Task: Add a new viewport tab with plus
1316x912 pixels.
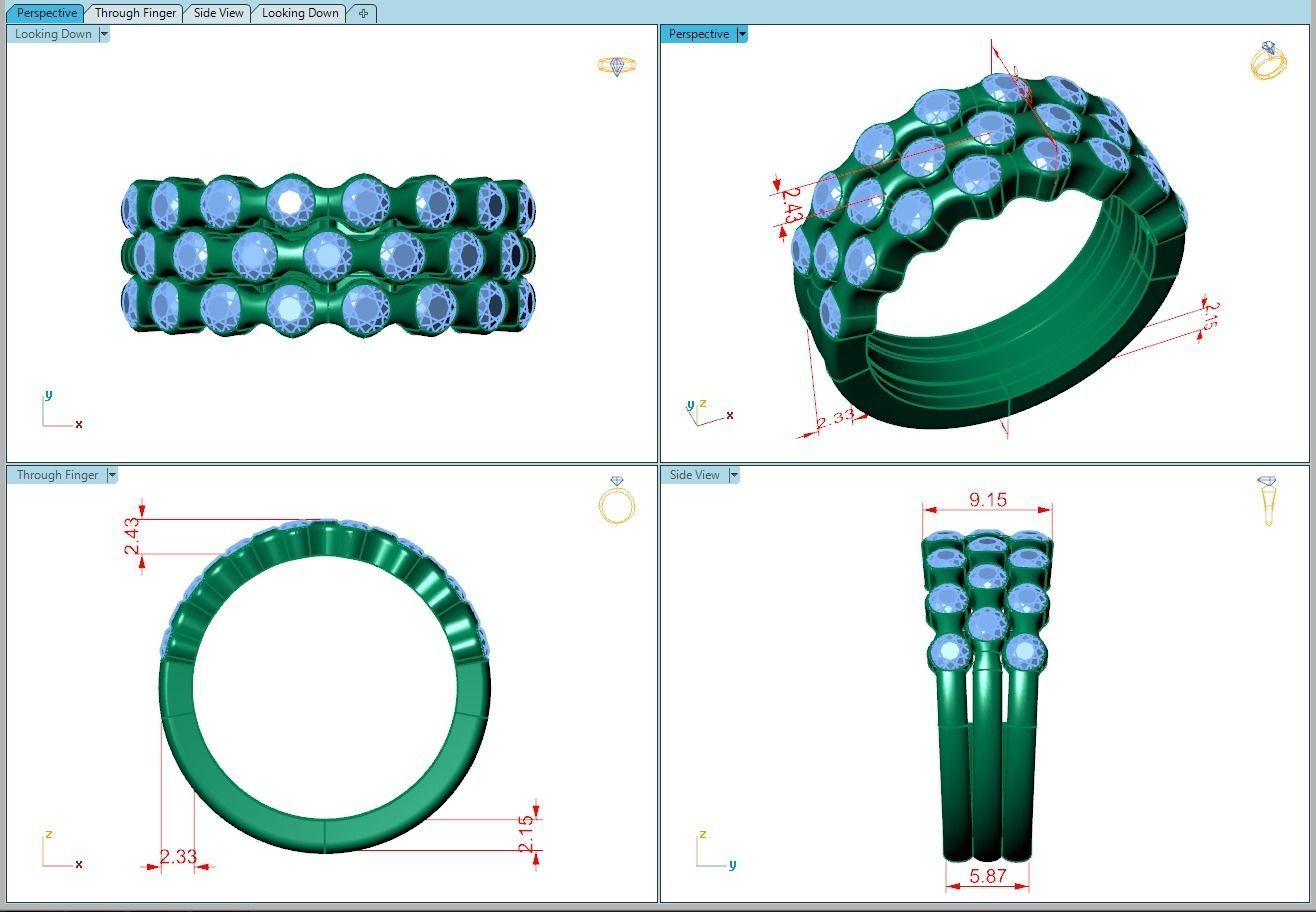Action: click(x=363, y=13)
